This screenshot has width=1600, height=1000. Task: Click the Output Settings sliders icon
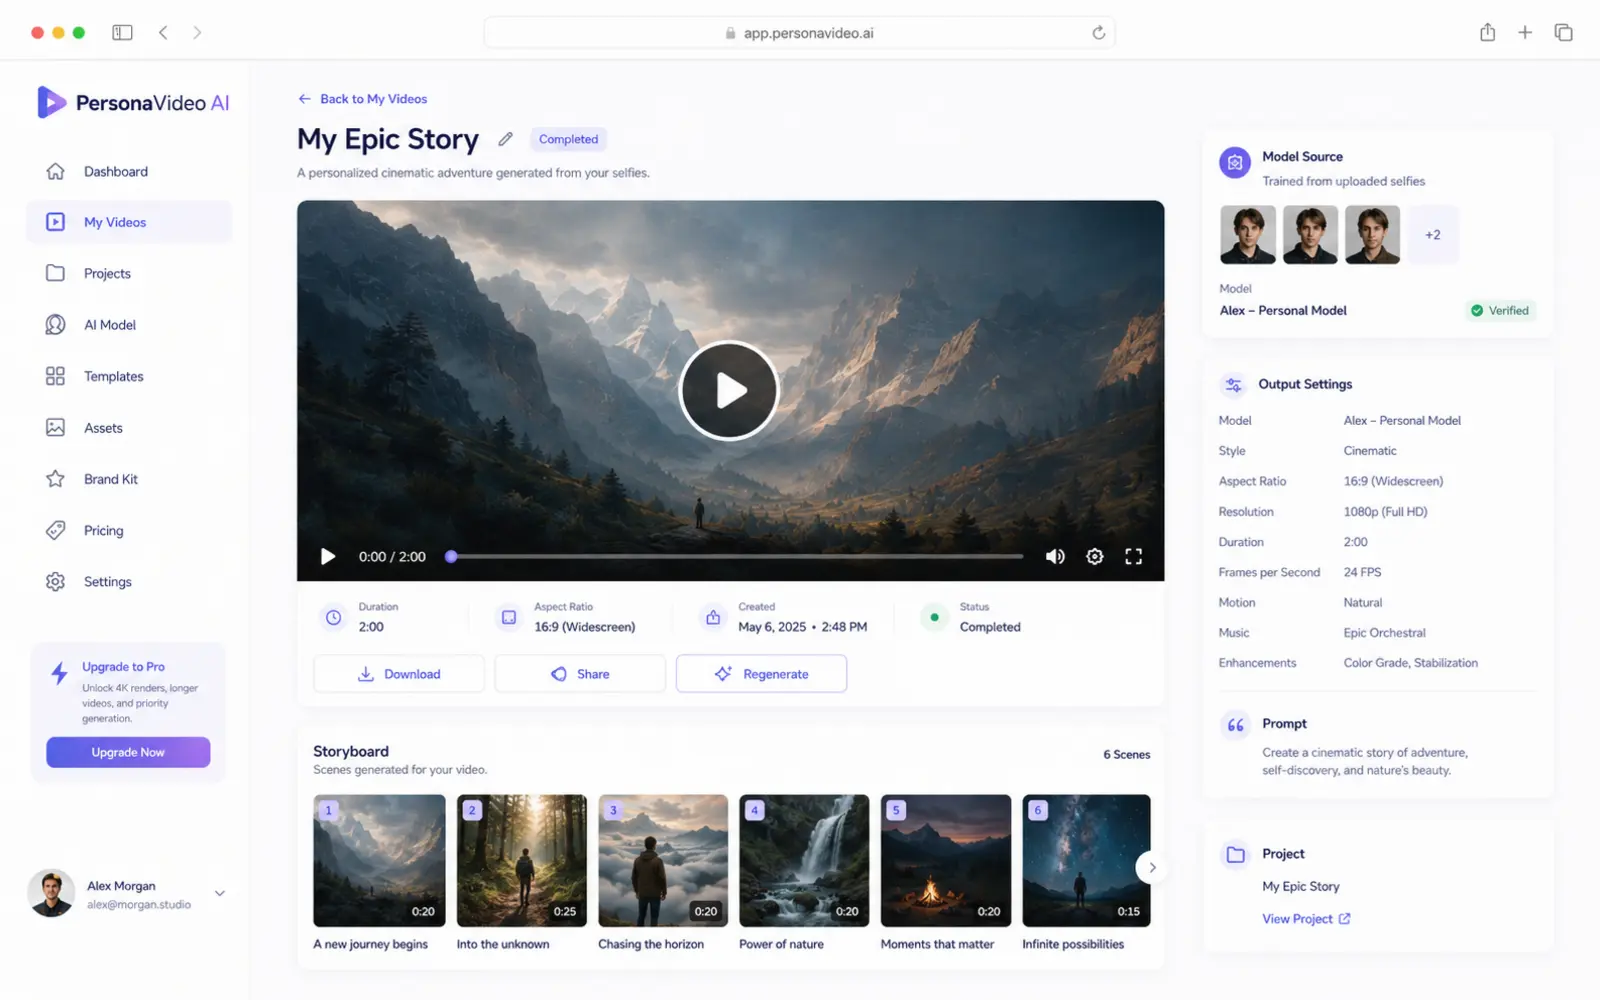(1234, 385)
